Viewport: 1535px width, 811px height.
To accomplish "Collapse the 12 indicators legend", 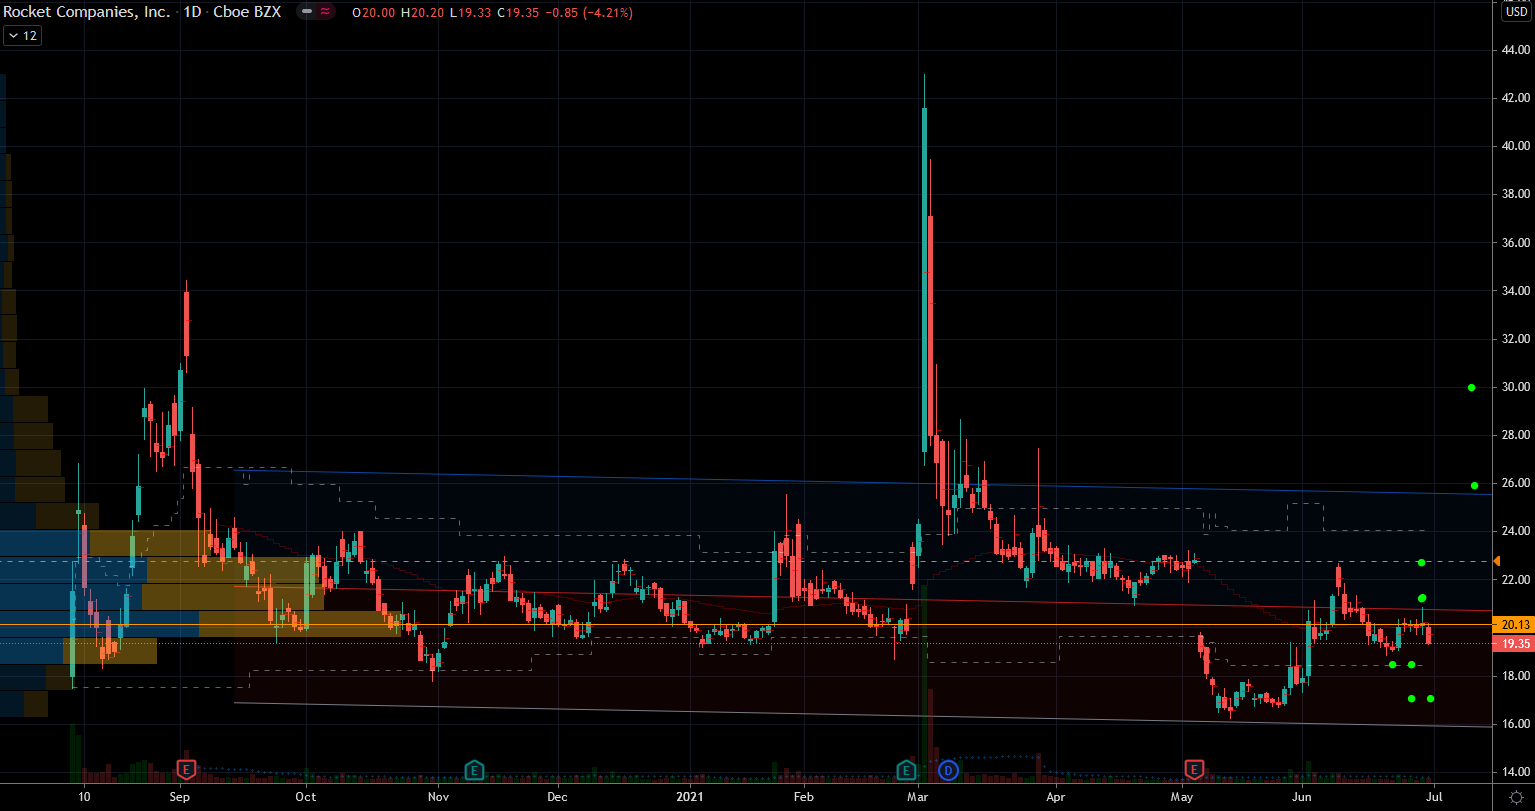I will [x=22, y=35].
